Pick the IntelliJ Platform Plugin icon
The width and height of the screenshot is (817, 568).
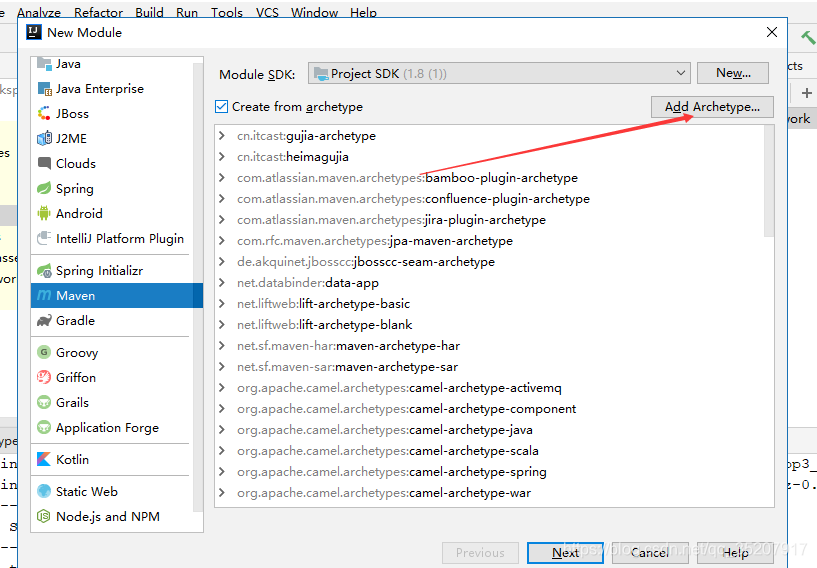pos(44,239)
